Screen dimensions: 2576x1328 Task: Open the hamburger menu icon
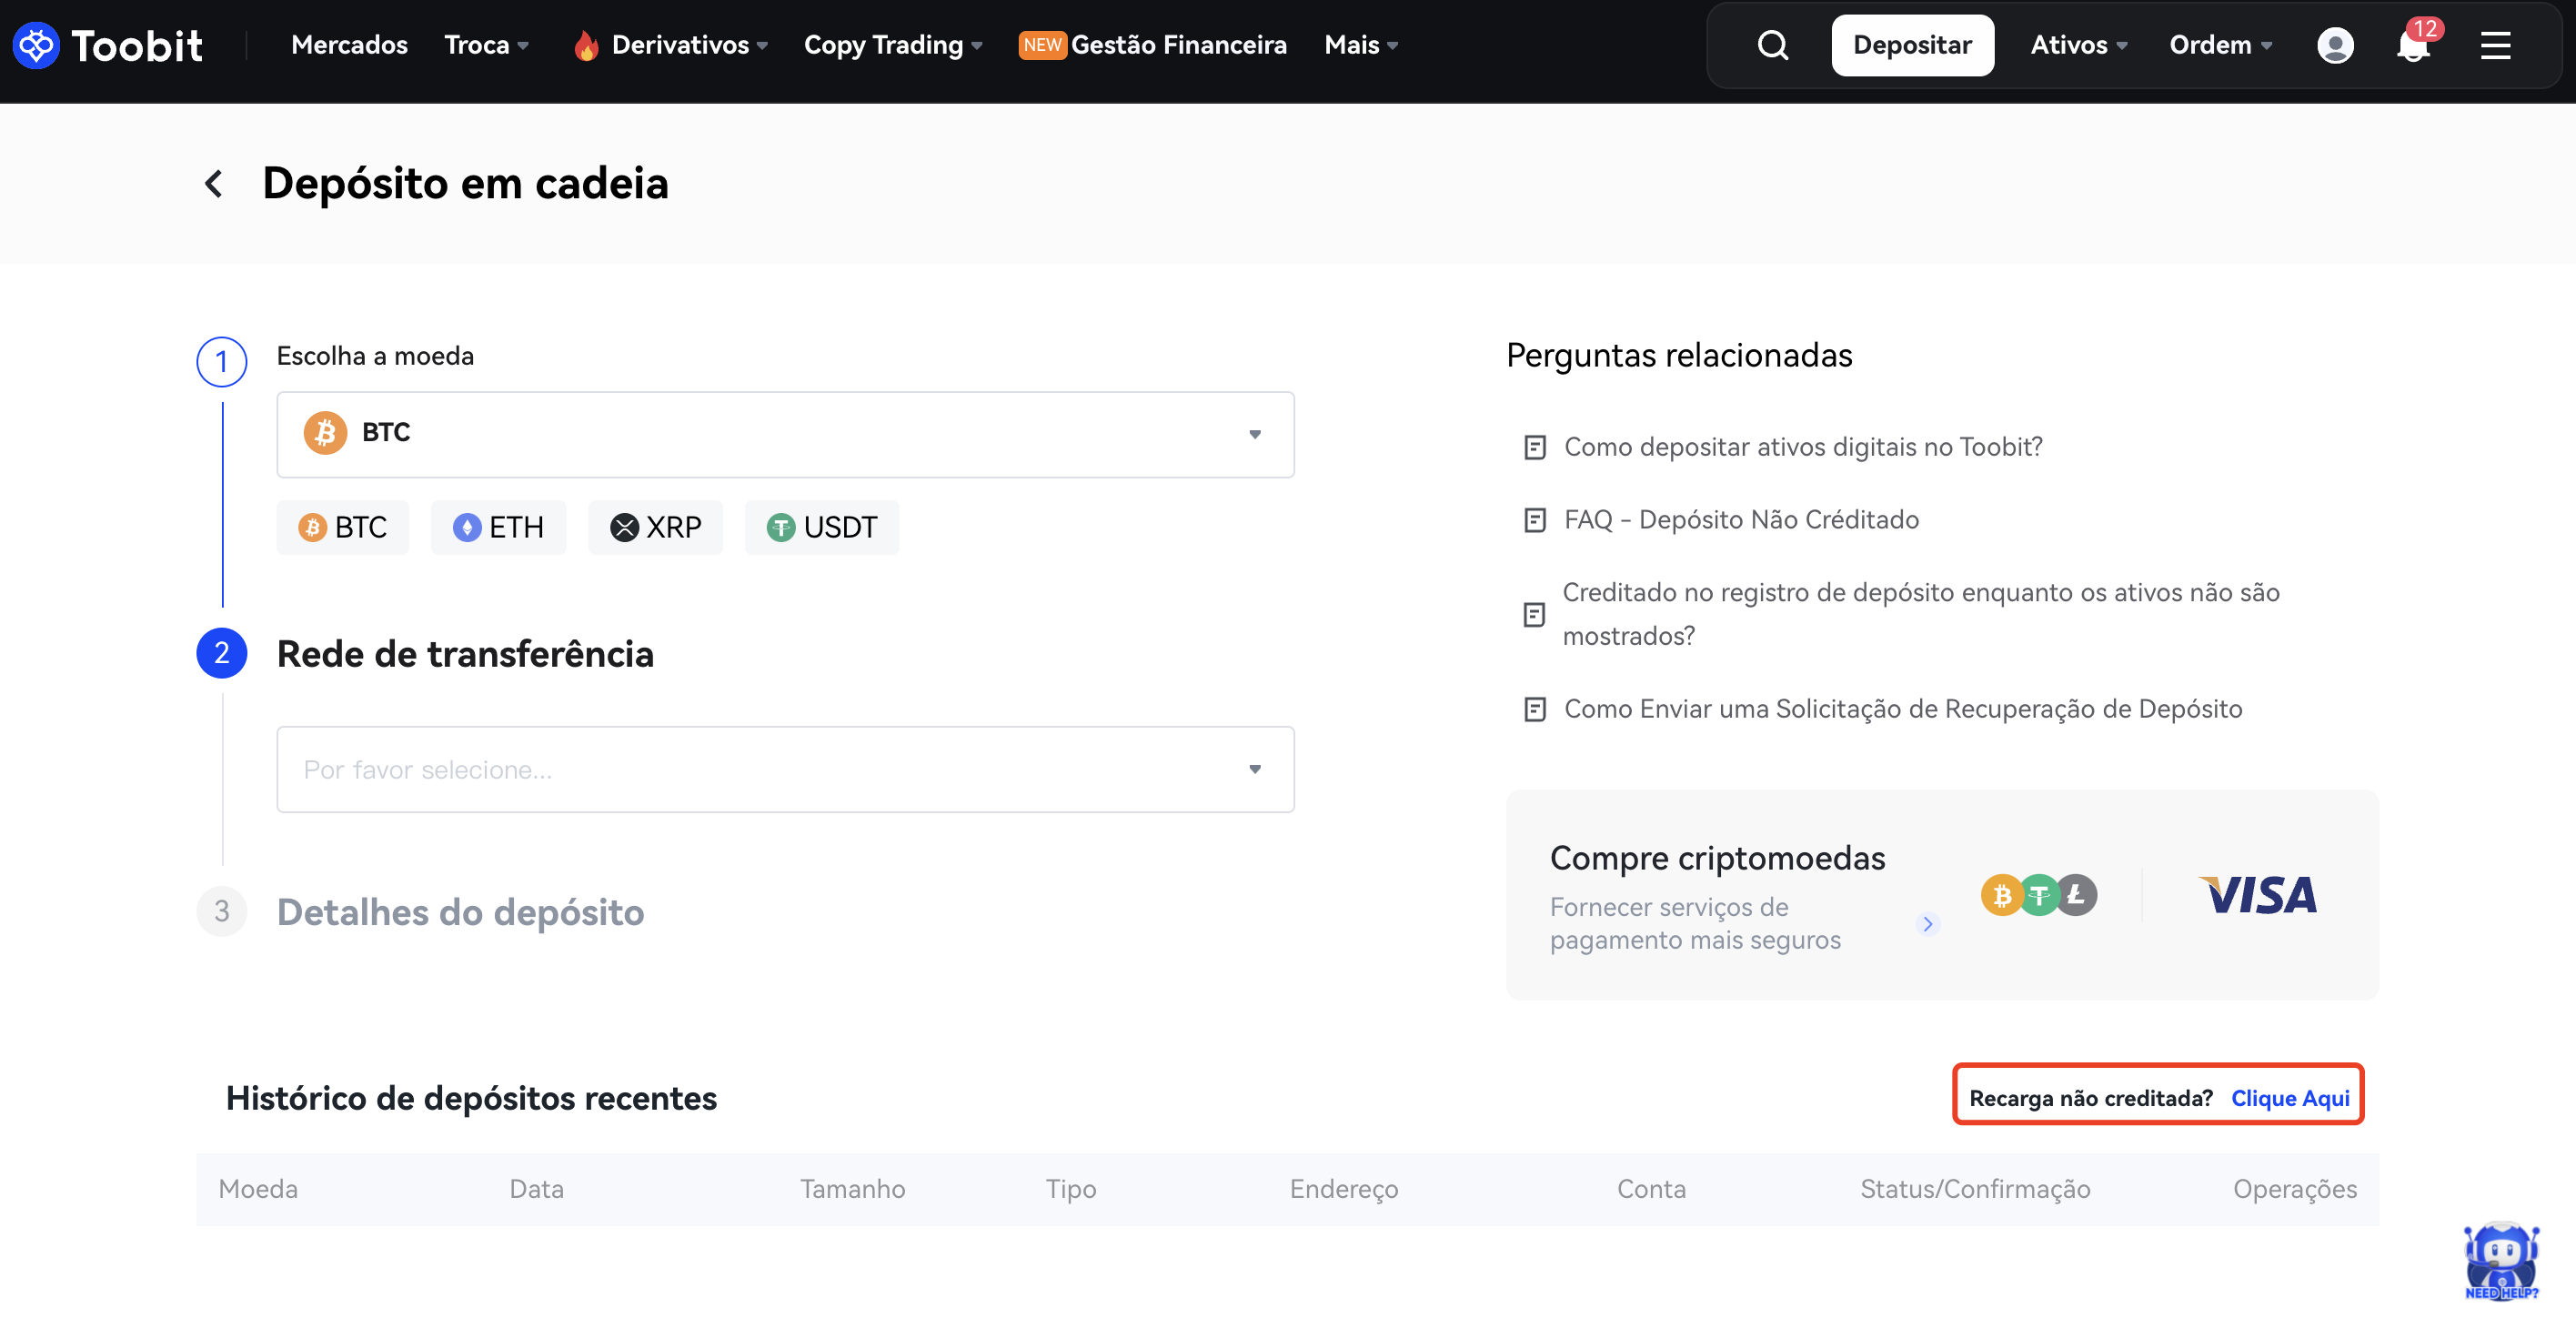(2495, 45)
